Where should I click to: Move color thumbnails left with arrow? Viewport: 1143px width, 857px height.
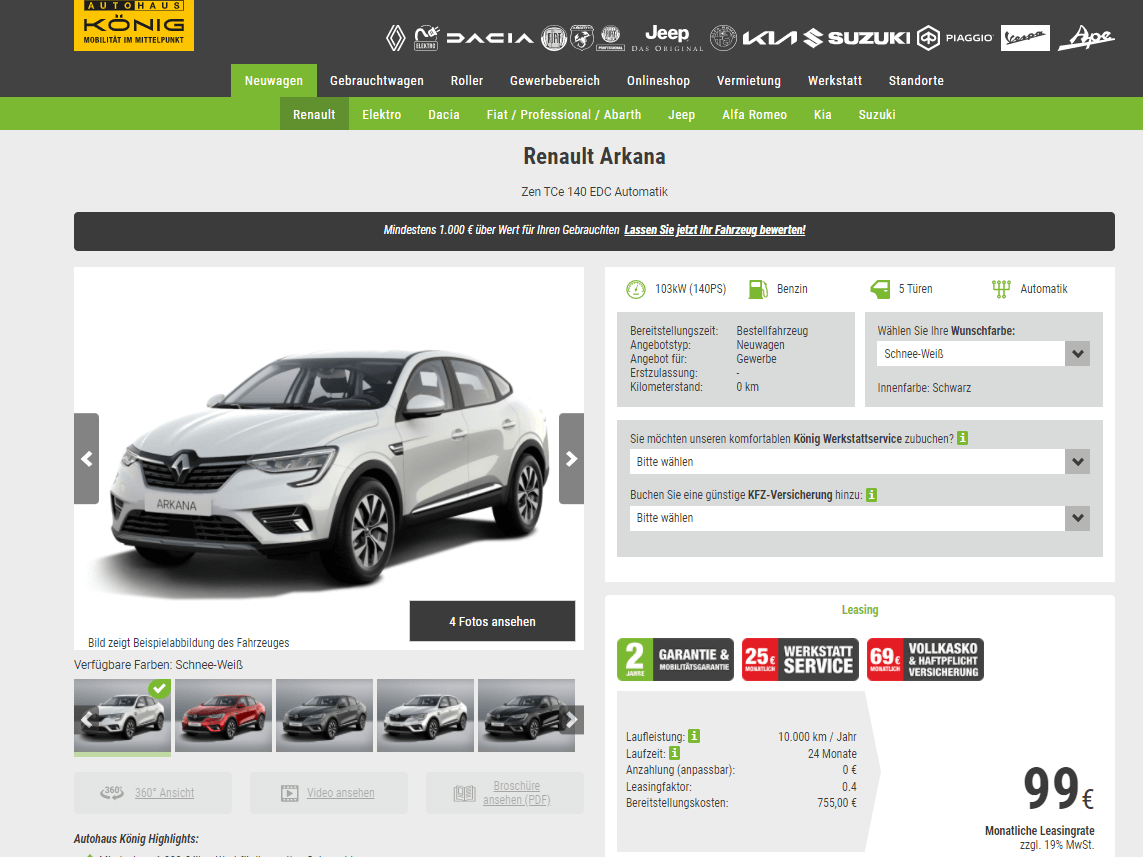tap(87, 719)
